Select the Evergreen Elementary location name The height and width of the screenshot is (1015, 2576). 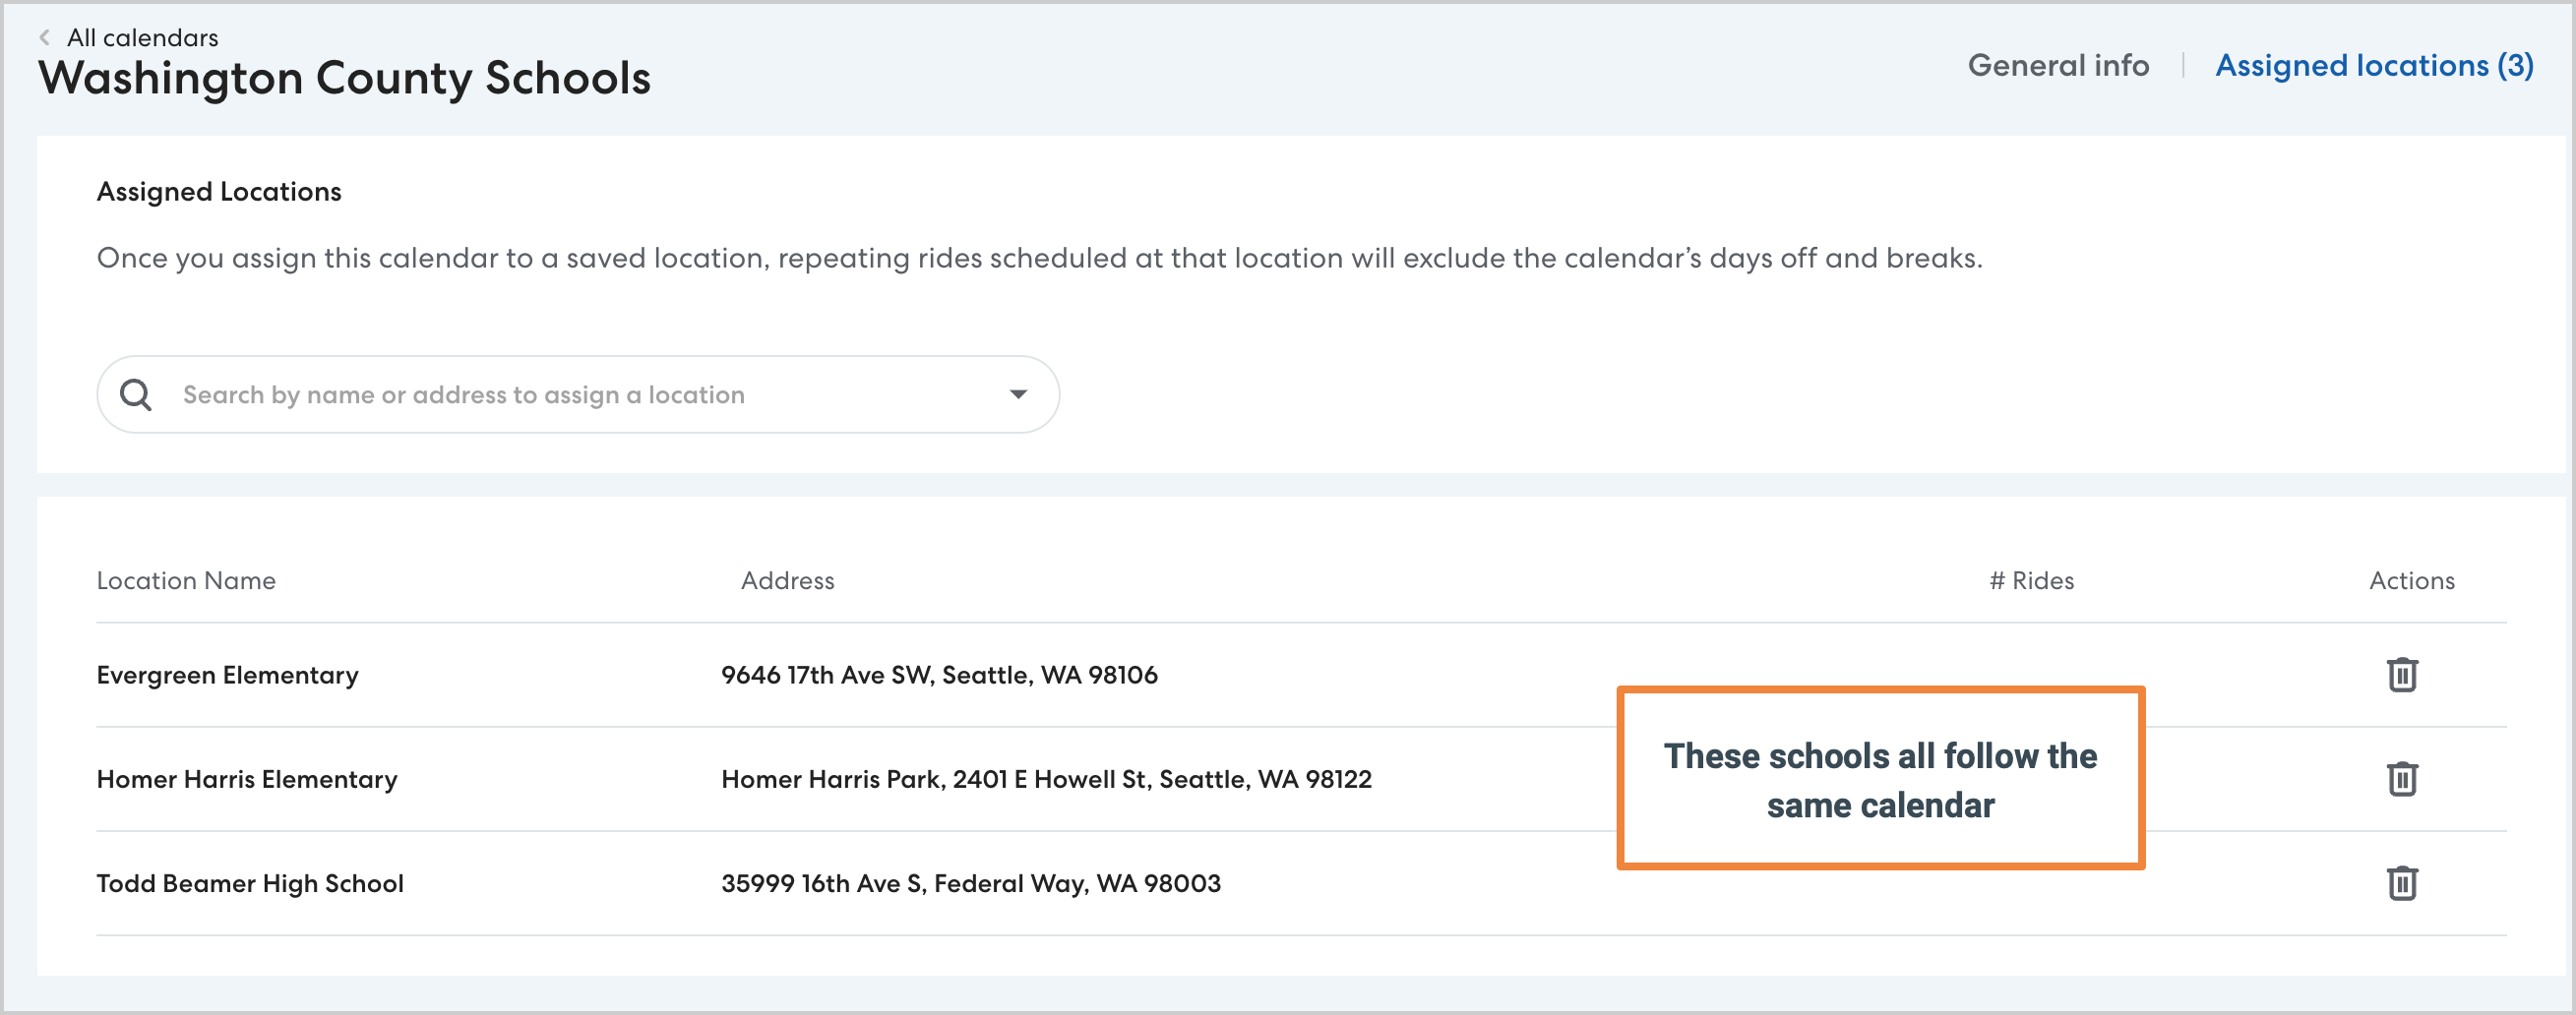tap(227, 675)
